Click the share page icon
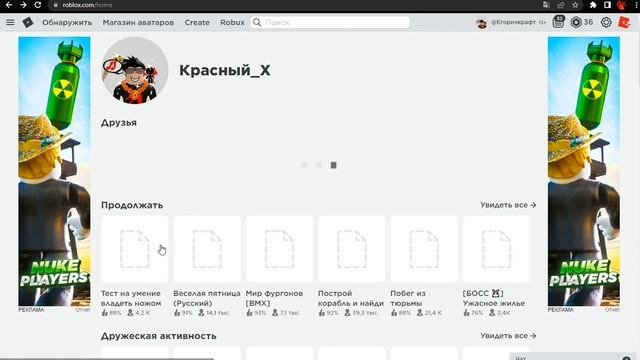 (560, 5)
